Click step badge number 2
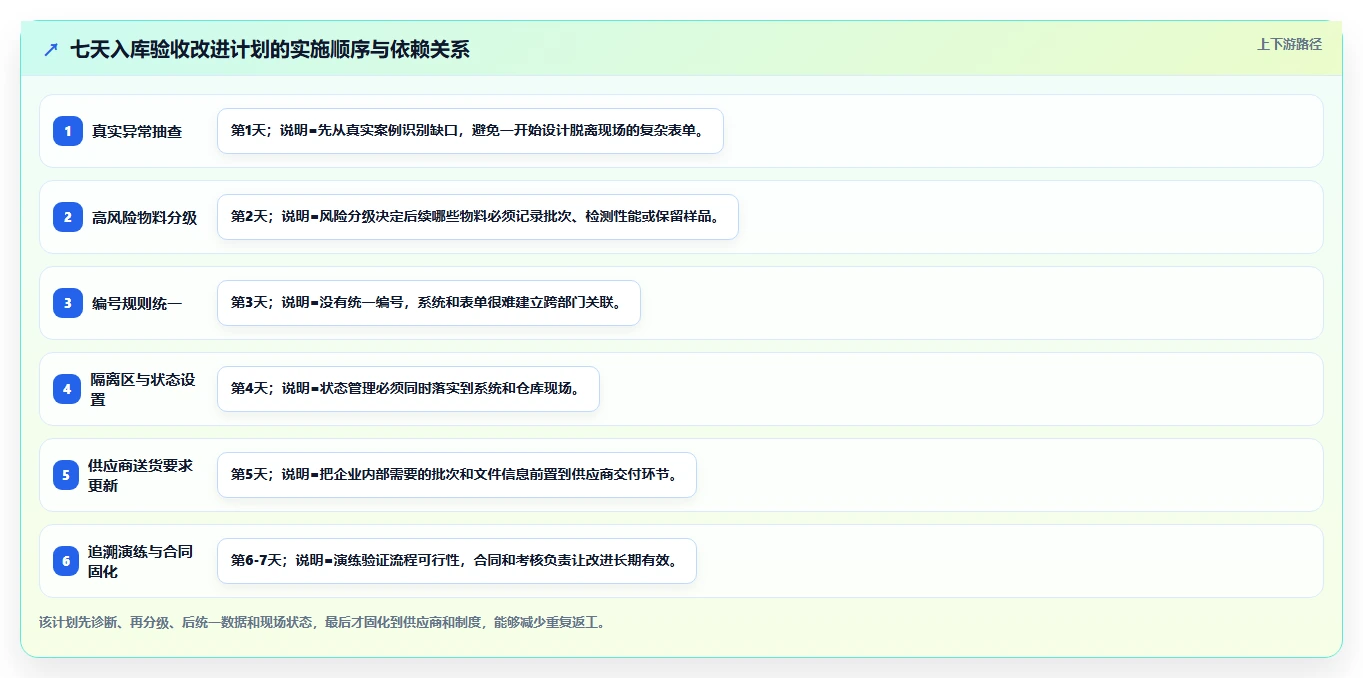 pos(67,216)
